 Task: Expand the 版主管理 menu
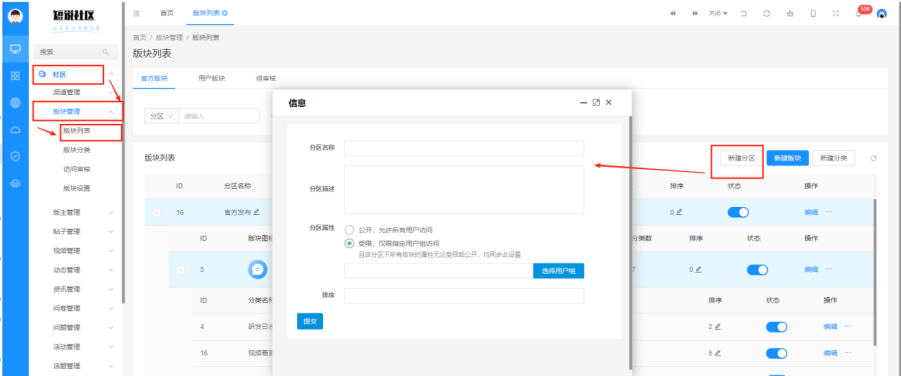tap(111, 212)
